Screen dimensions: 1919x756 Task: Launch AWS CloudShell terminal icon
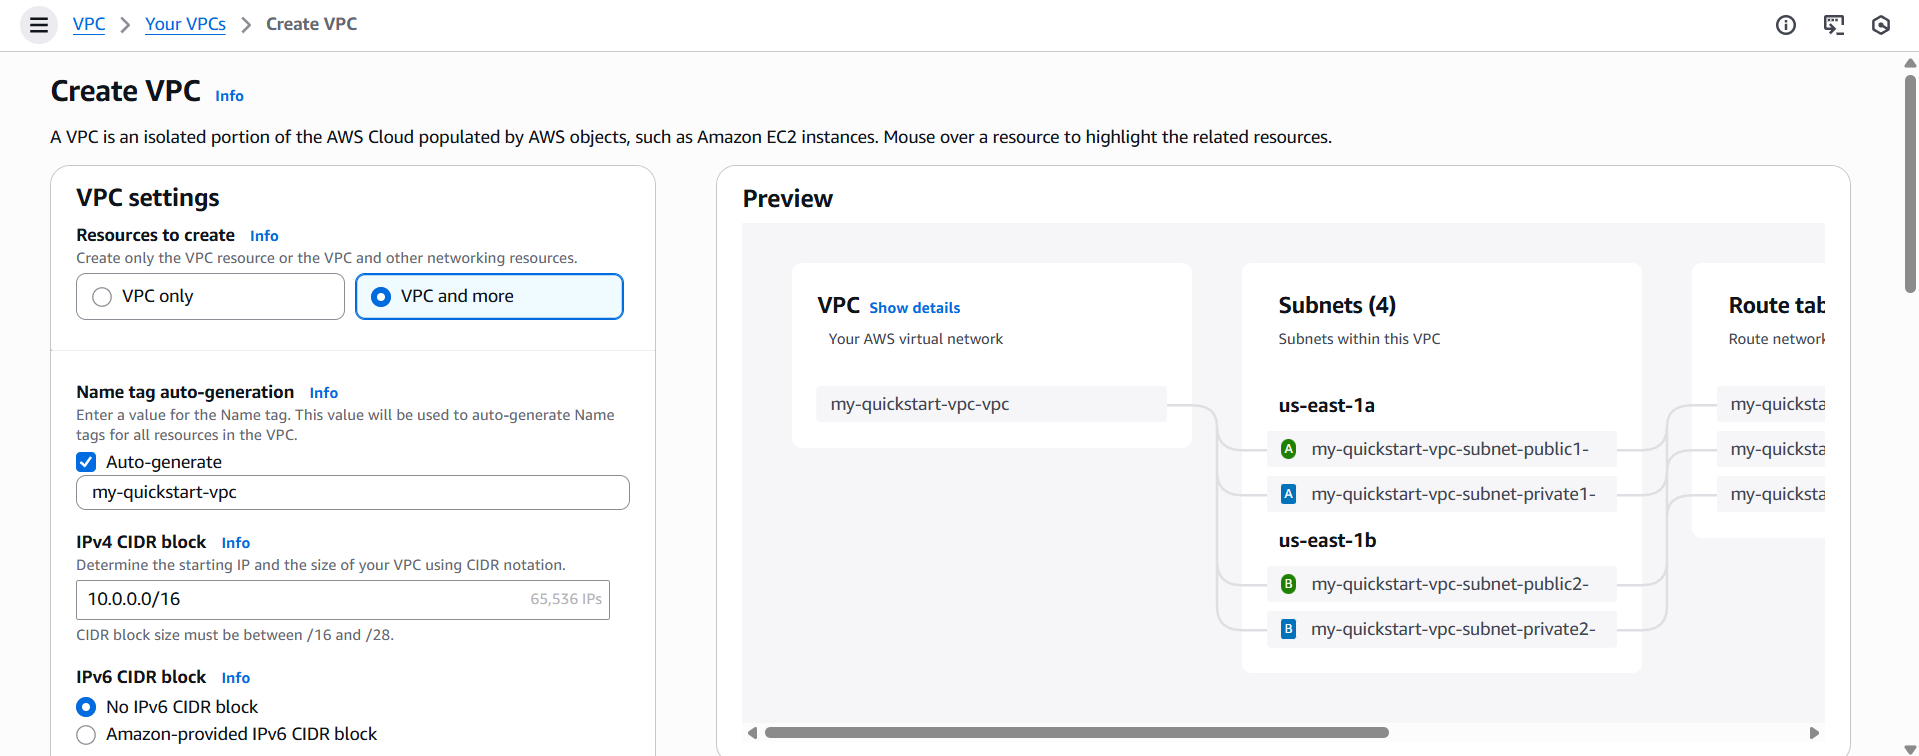(x=1834, y=25)
